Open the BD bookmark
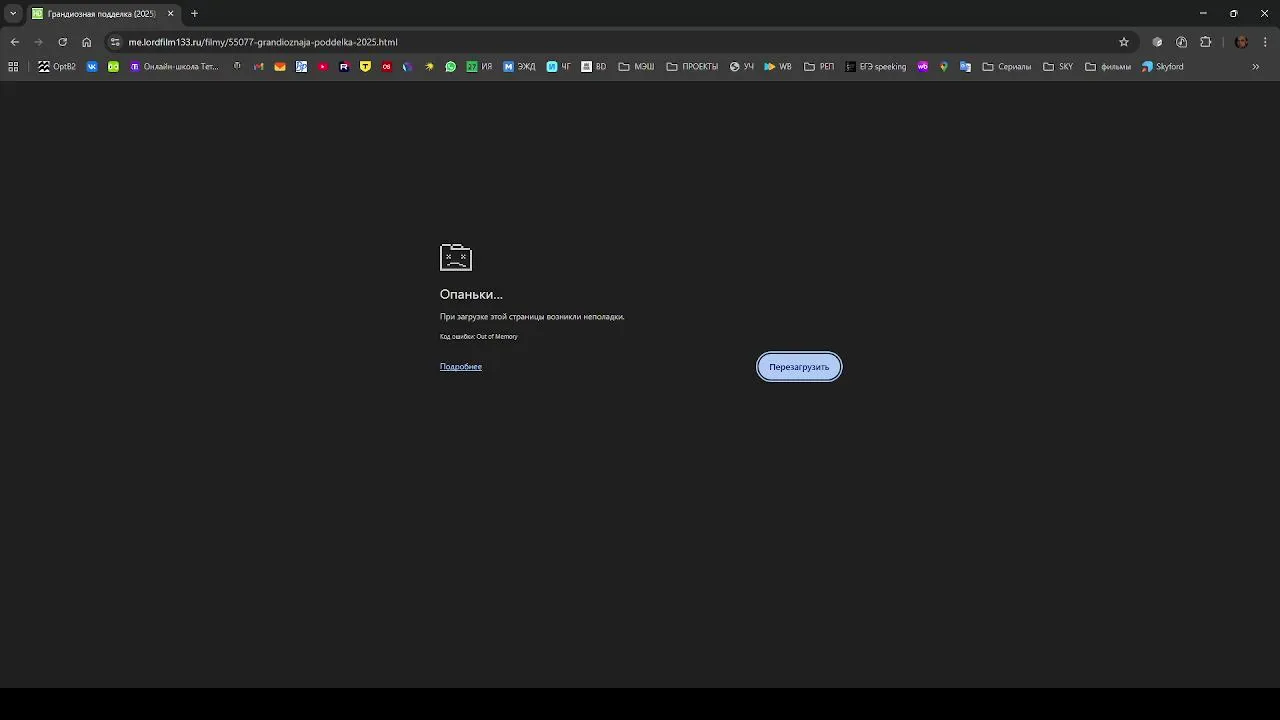This screenshot has height=720, width=1280. coord(594,67)
